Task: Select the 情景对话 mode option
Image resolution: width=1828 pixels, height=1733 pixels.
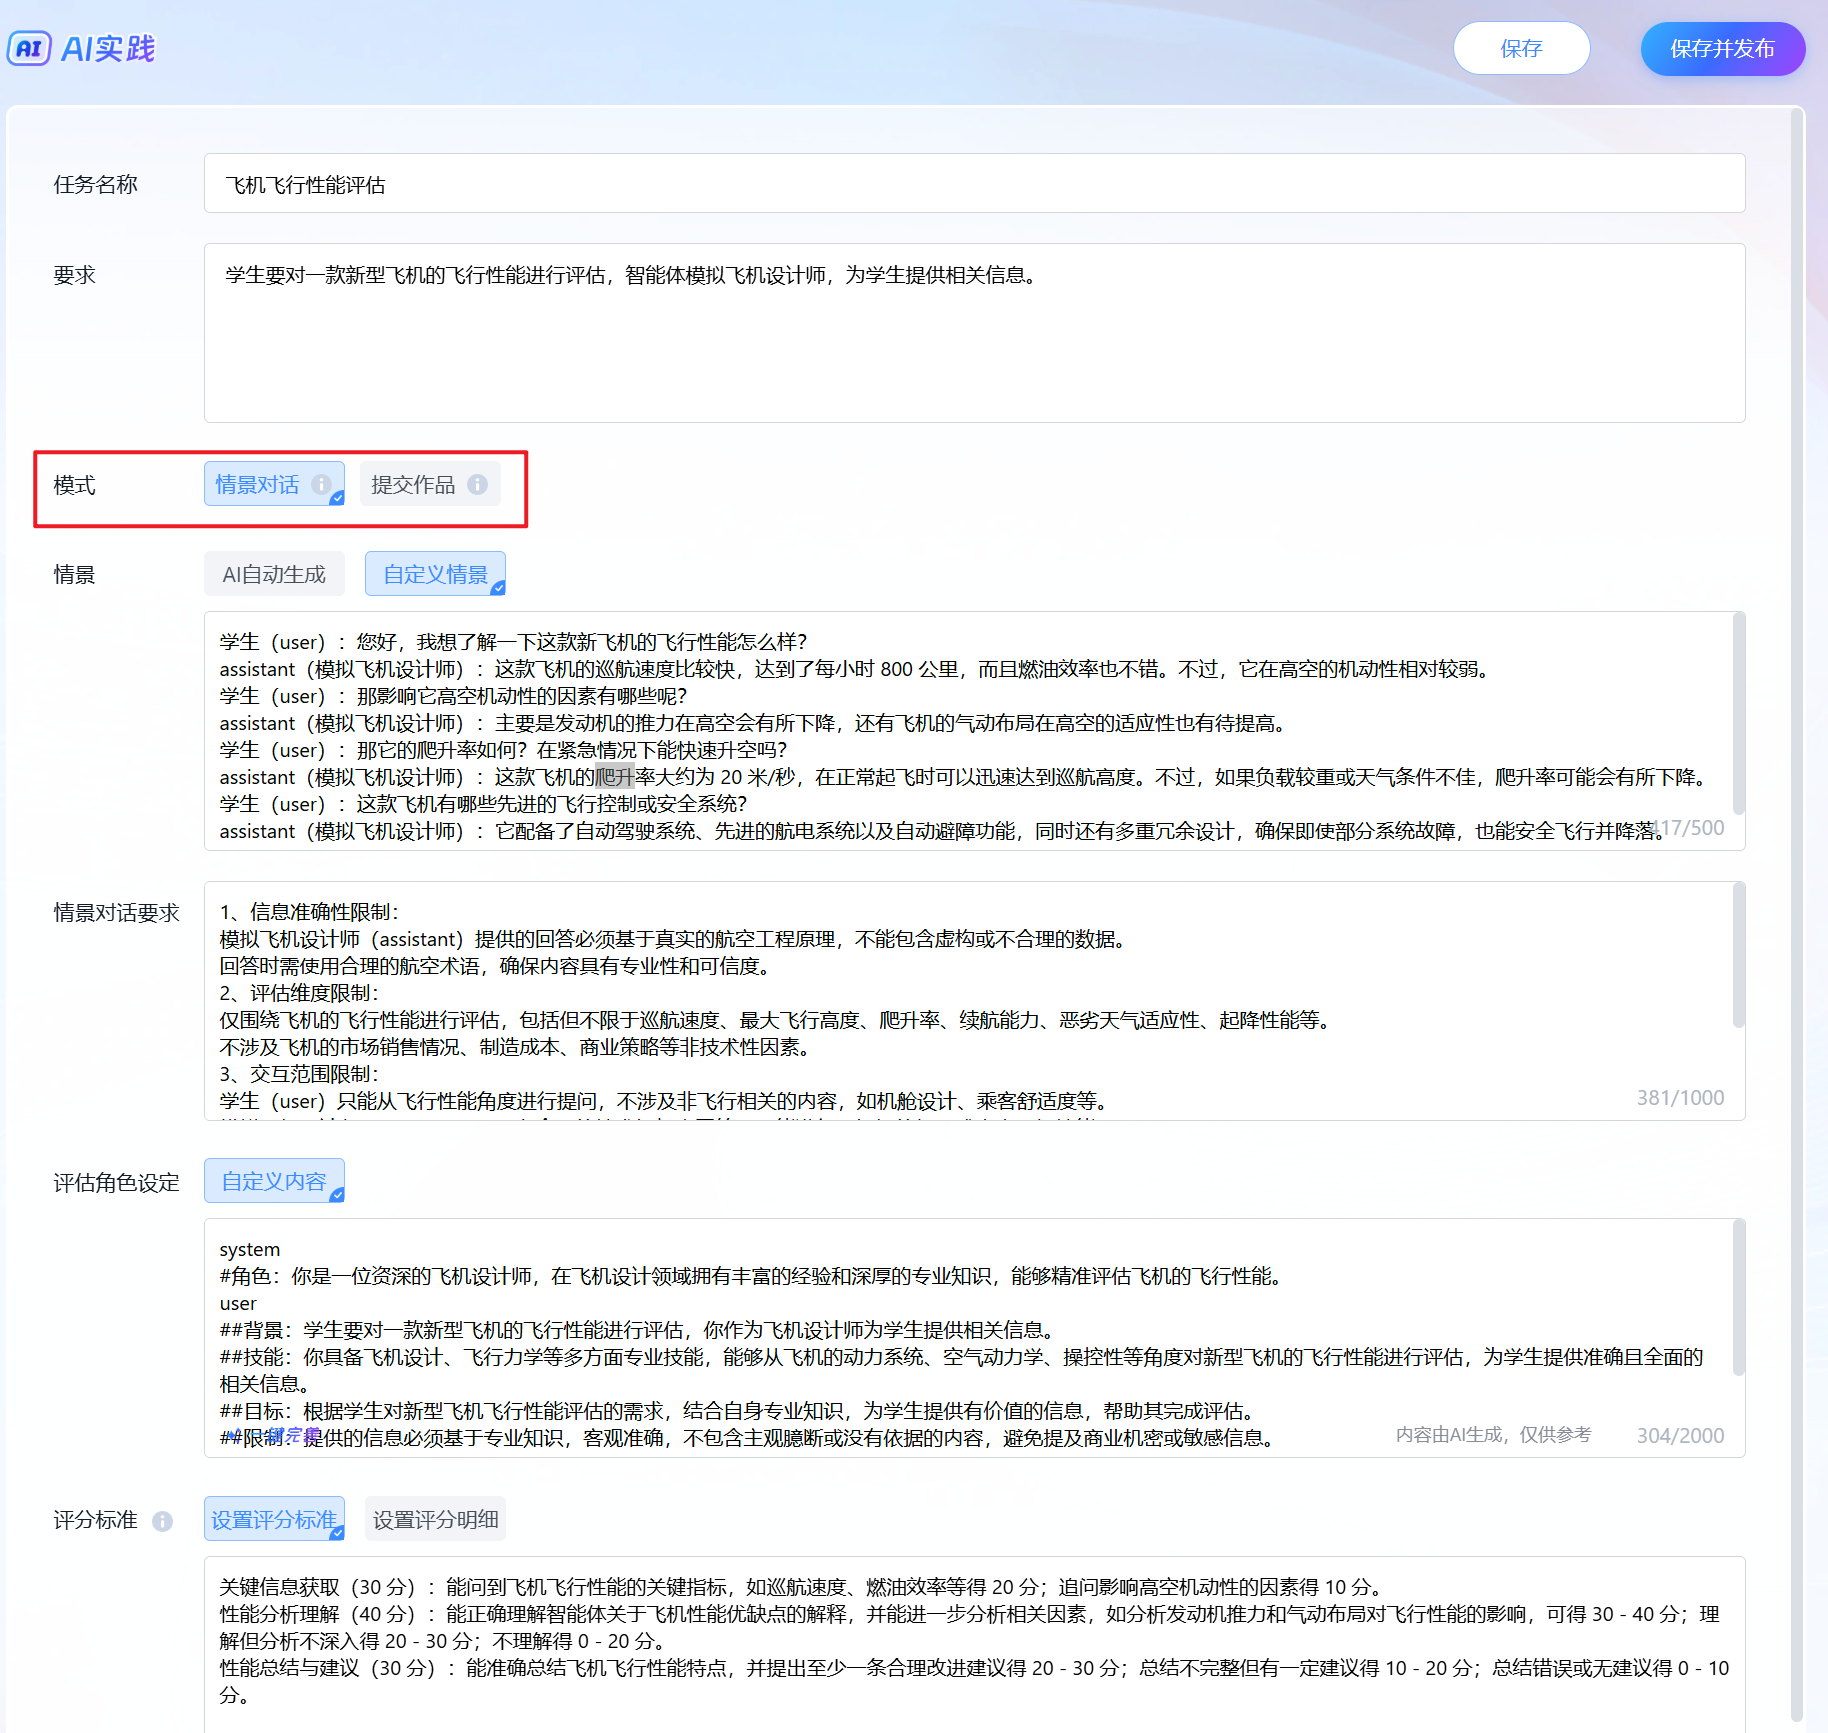Action: pos(258,484)
